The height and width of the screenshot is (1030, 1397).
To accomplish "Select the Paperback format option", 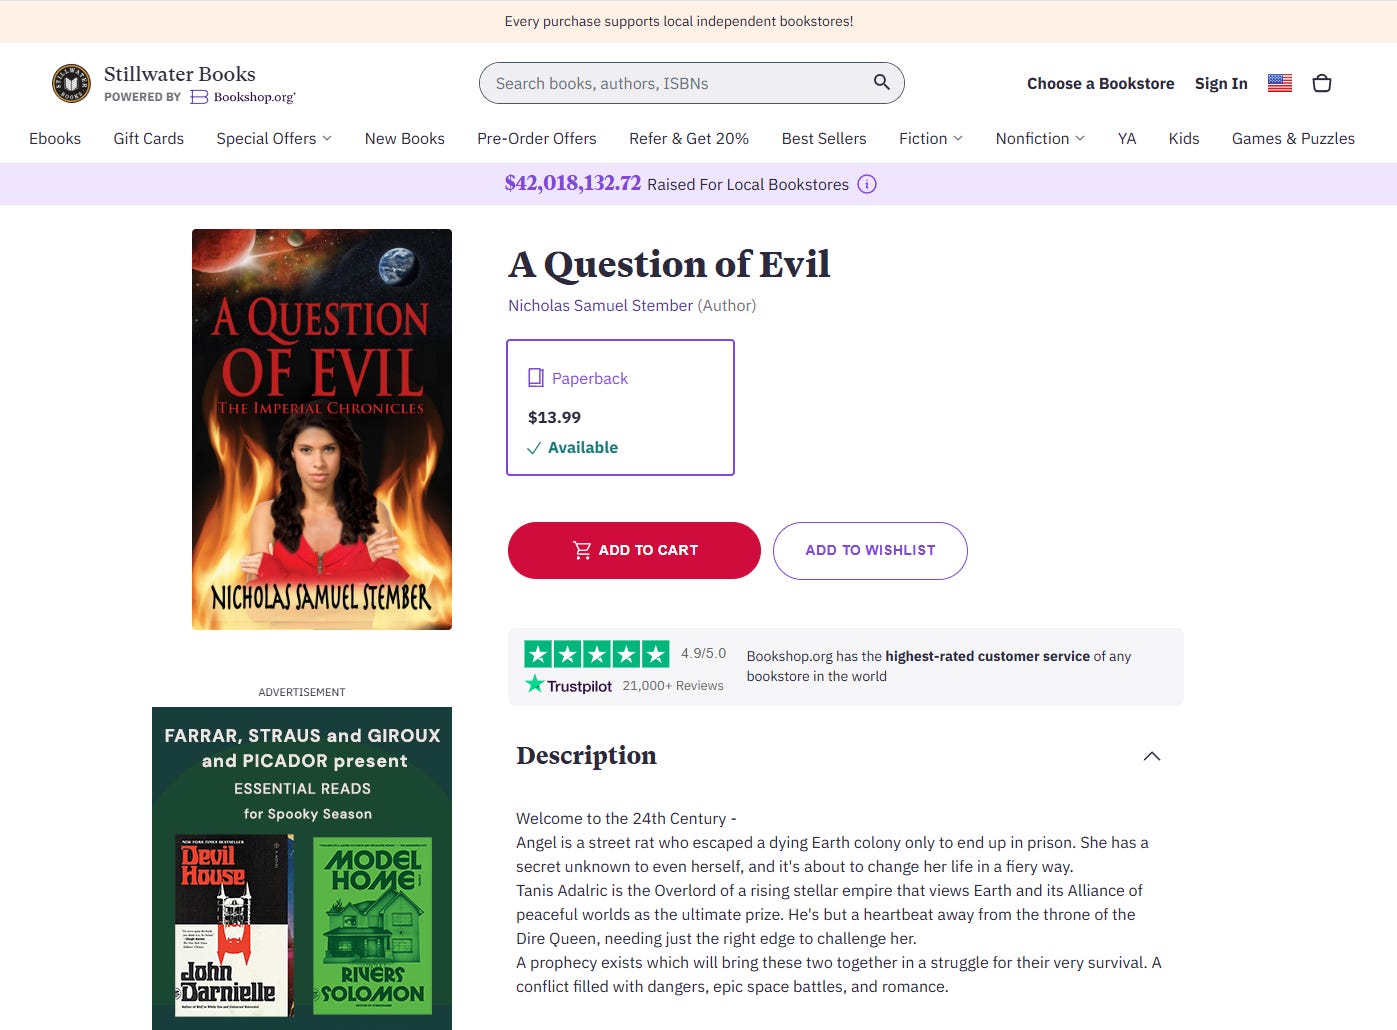I will (620, 407).
